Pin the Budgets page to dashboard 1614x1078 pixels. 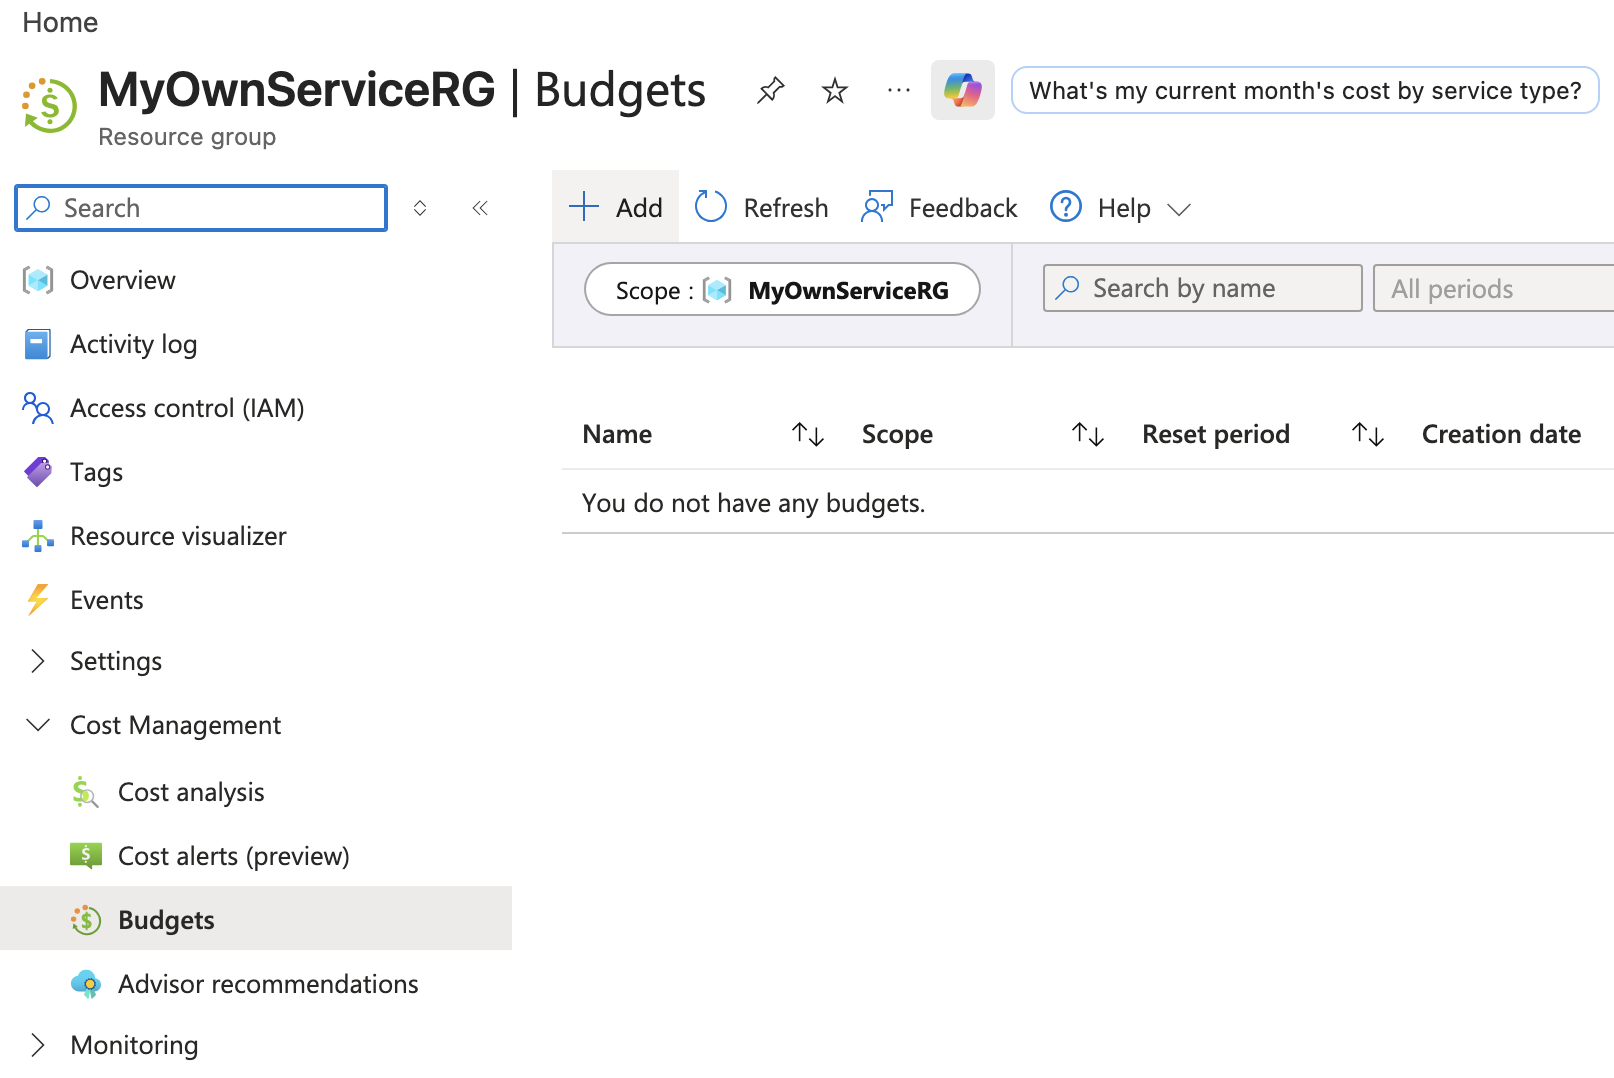click(770, 91)
